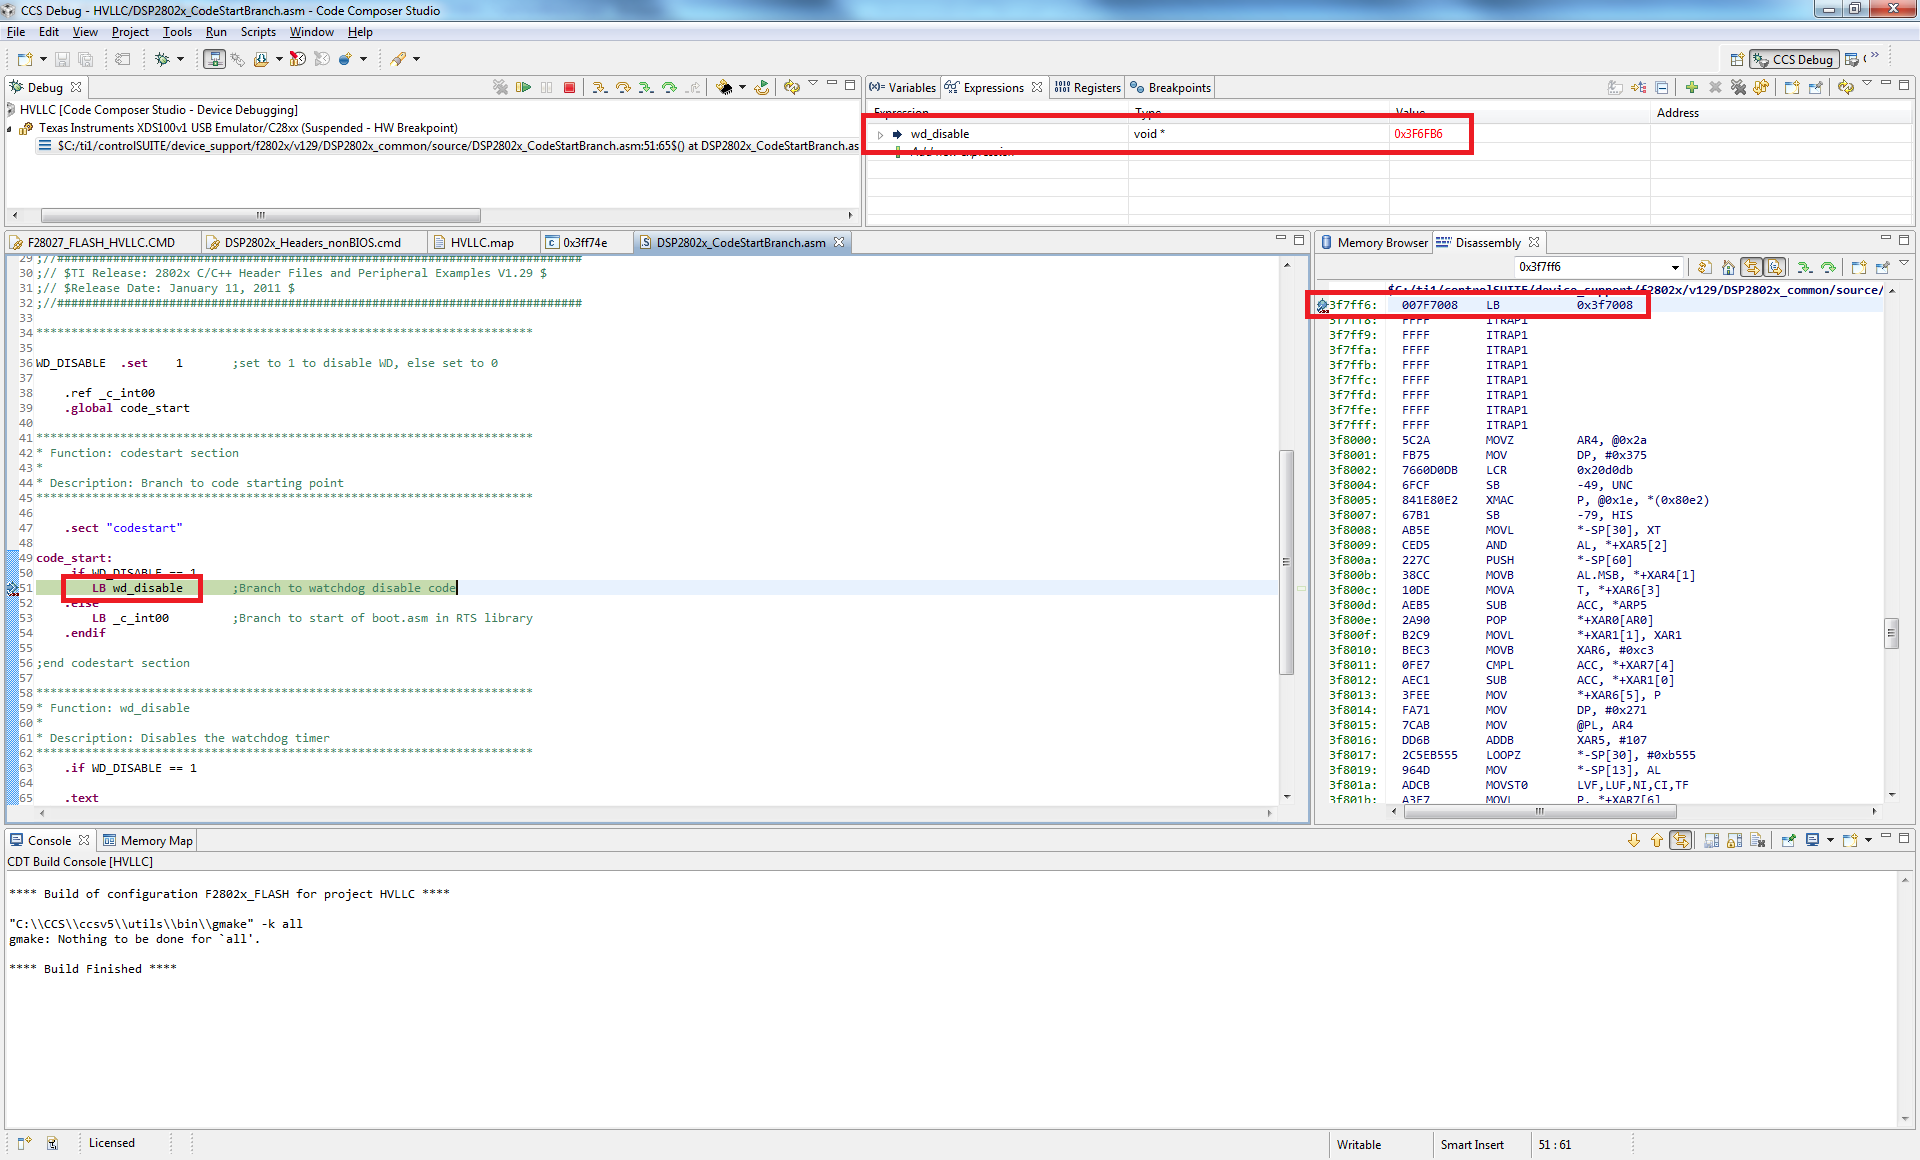Expand the wd_disable expression row
Viewport: 1920px width, 1160px height.
(880, 134)
